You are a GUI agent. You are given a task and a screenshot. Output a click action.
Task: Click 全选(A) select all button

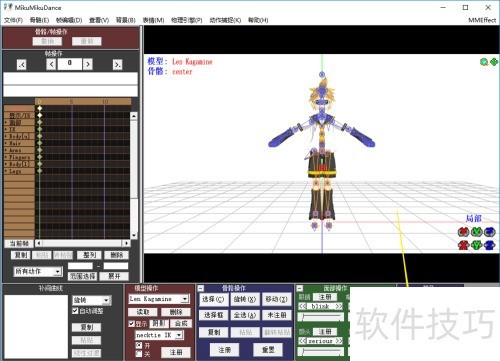click(x=245, y=315)
